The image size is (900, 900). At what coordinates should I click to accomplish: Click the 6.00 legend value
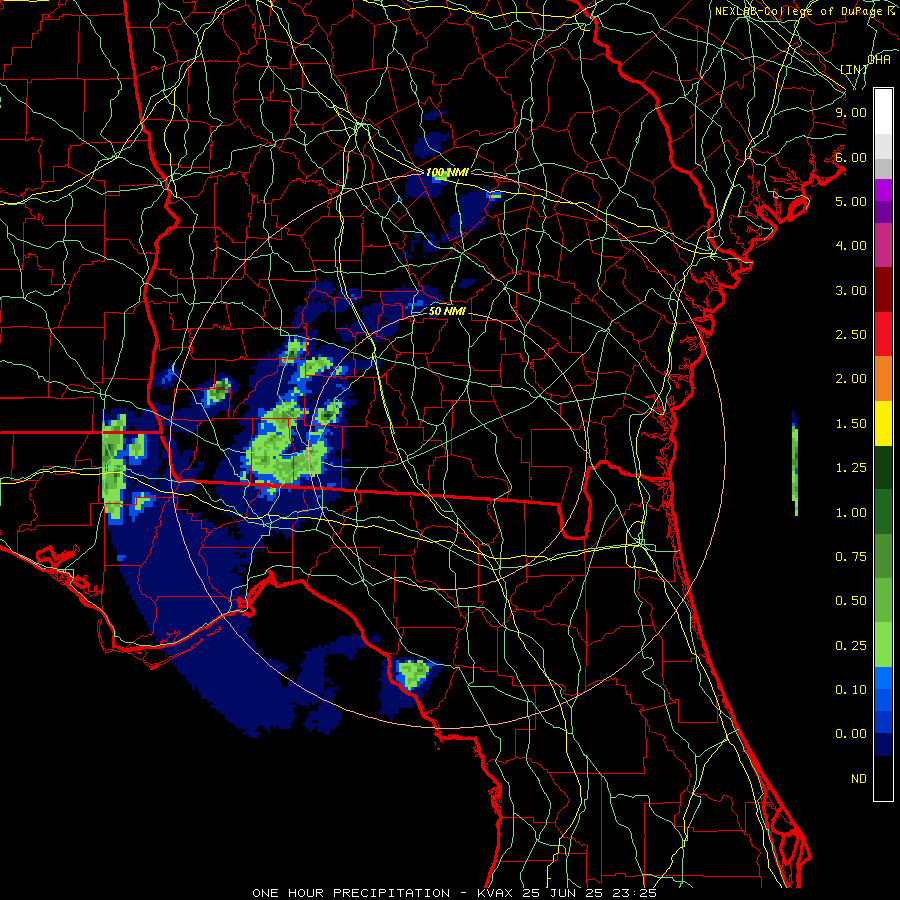[851, 157]
